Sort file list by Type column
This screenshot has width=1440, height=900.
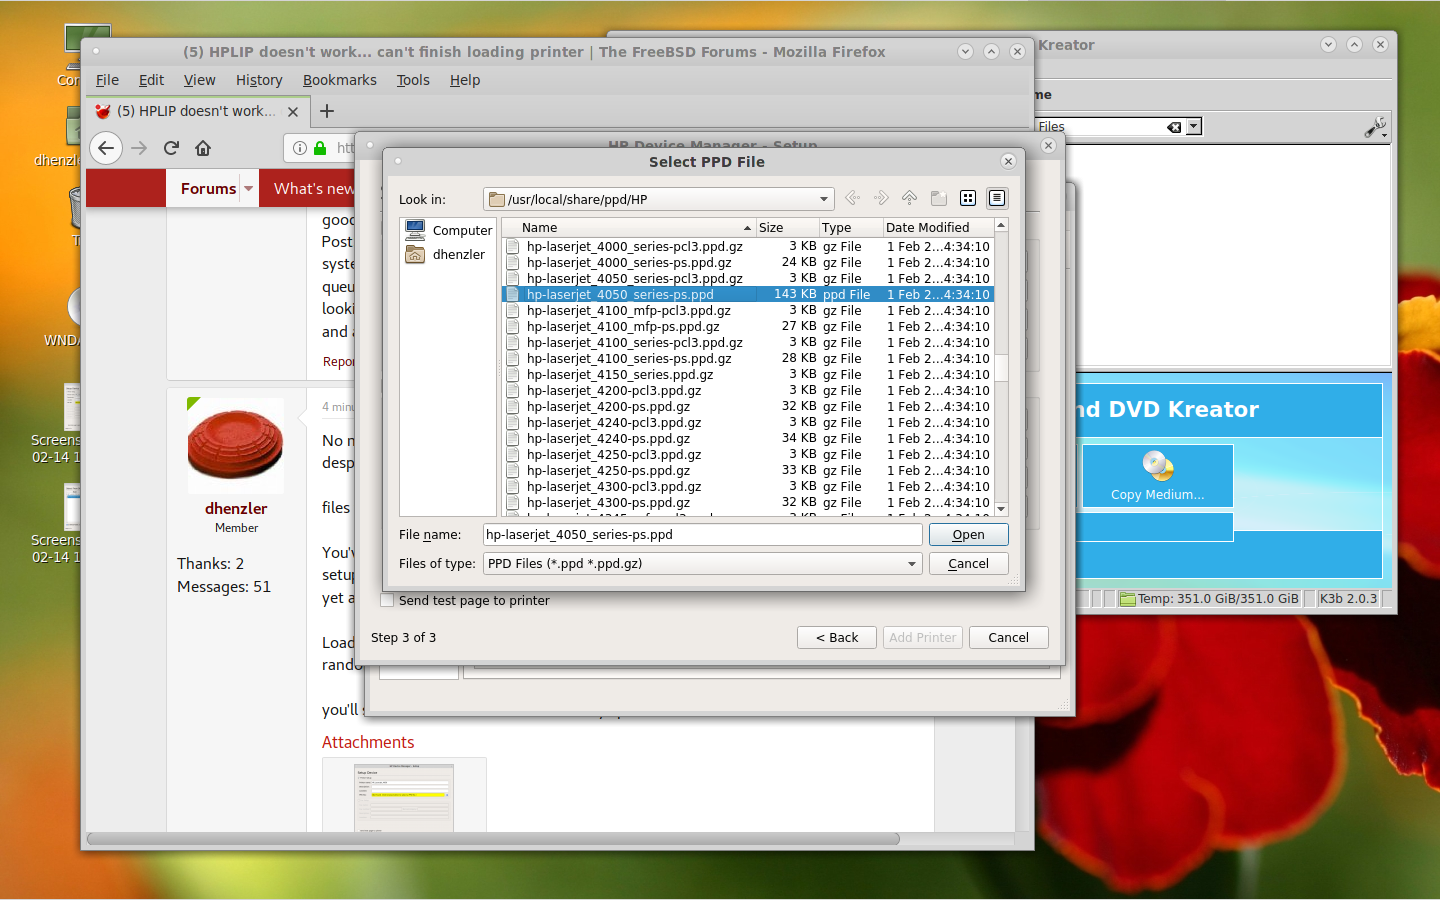click(x=851, y=227)
